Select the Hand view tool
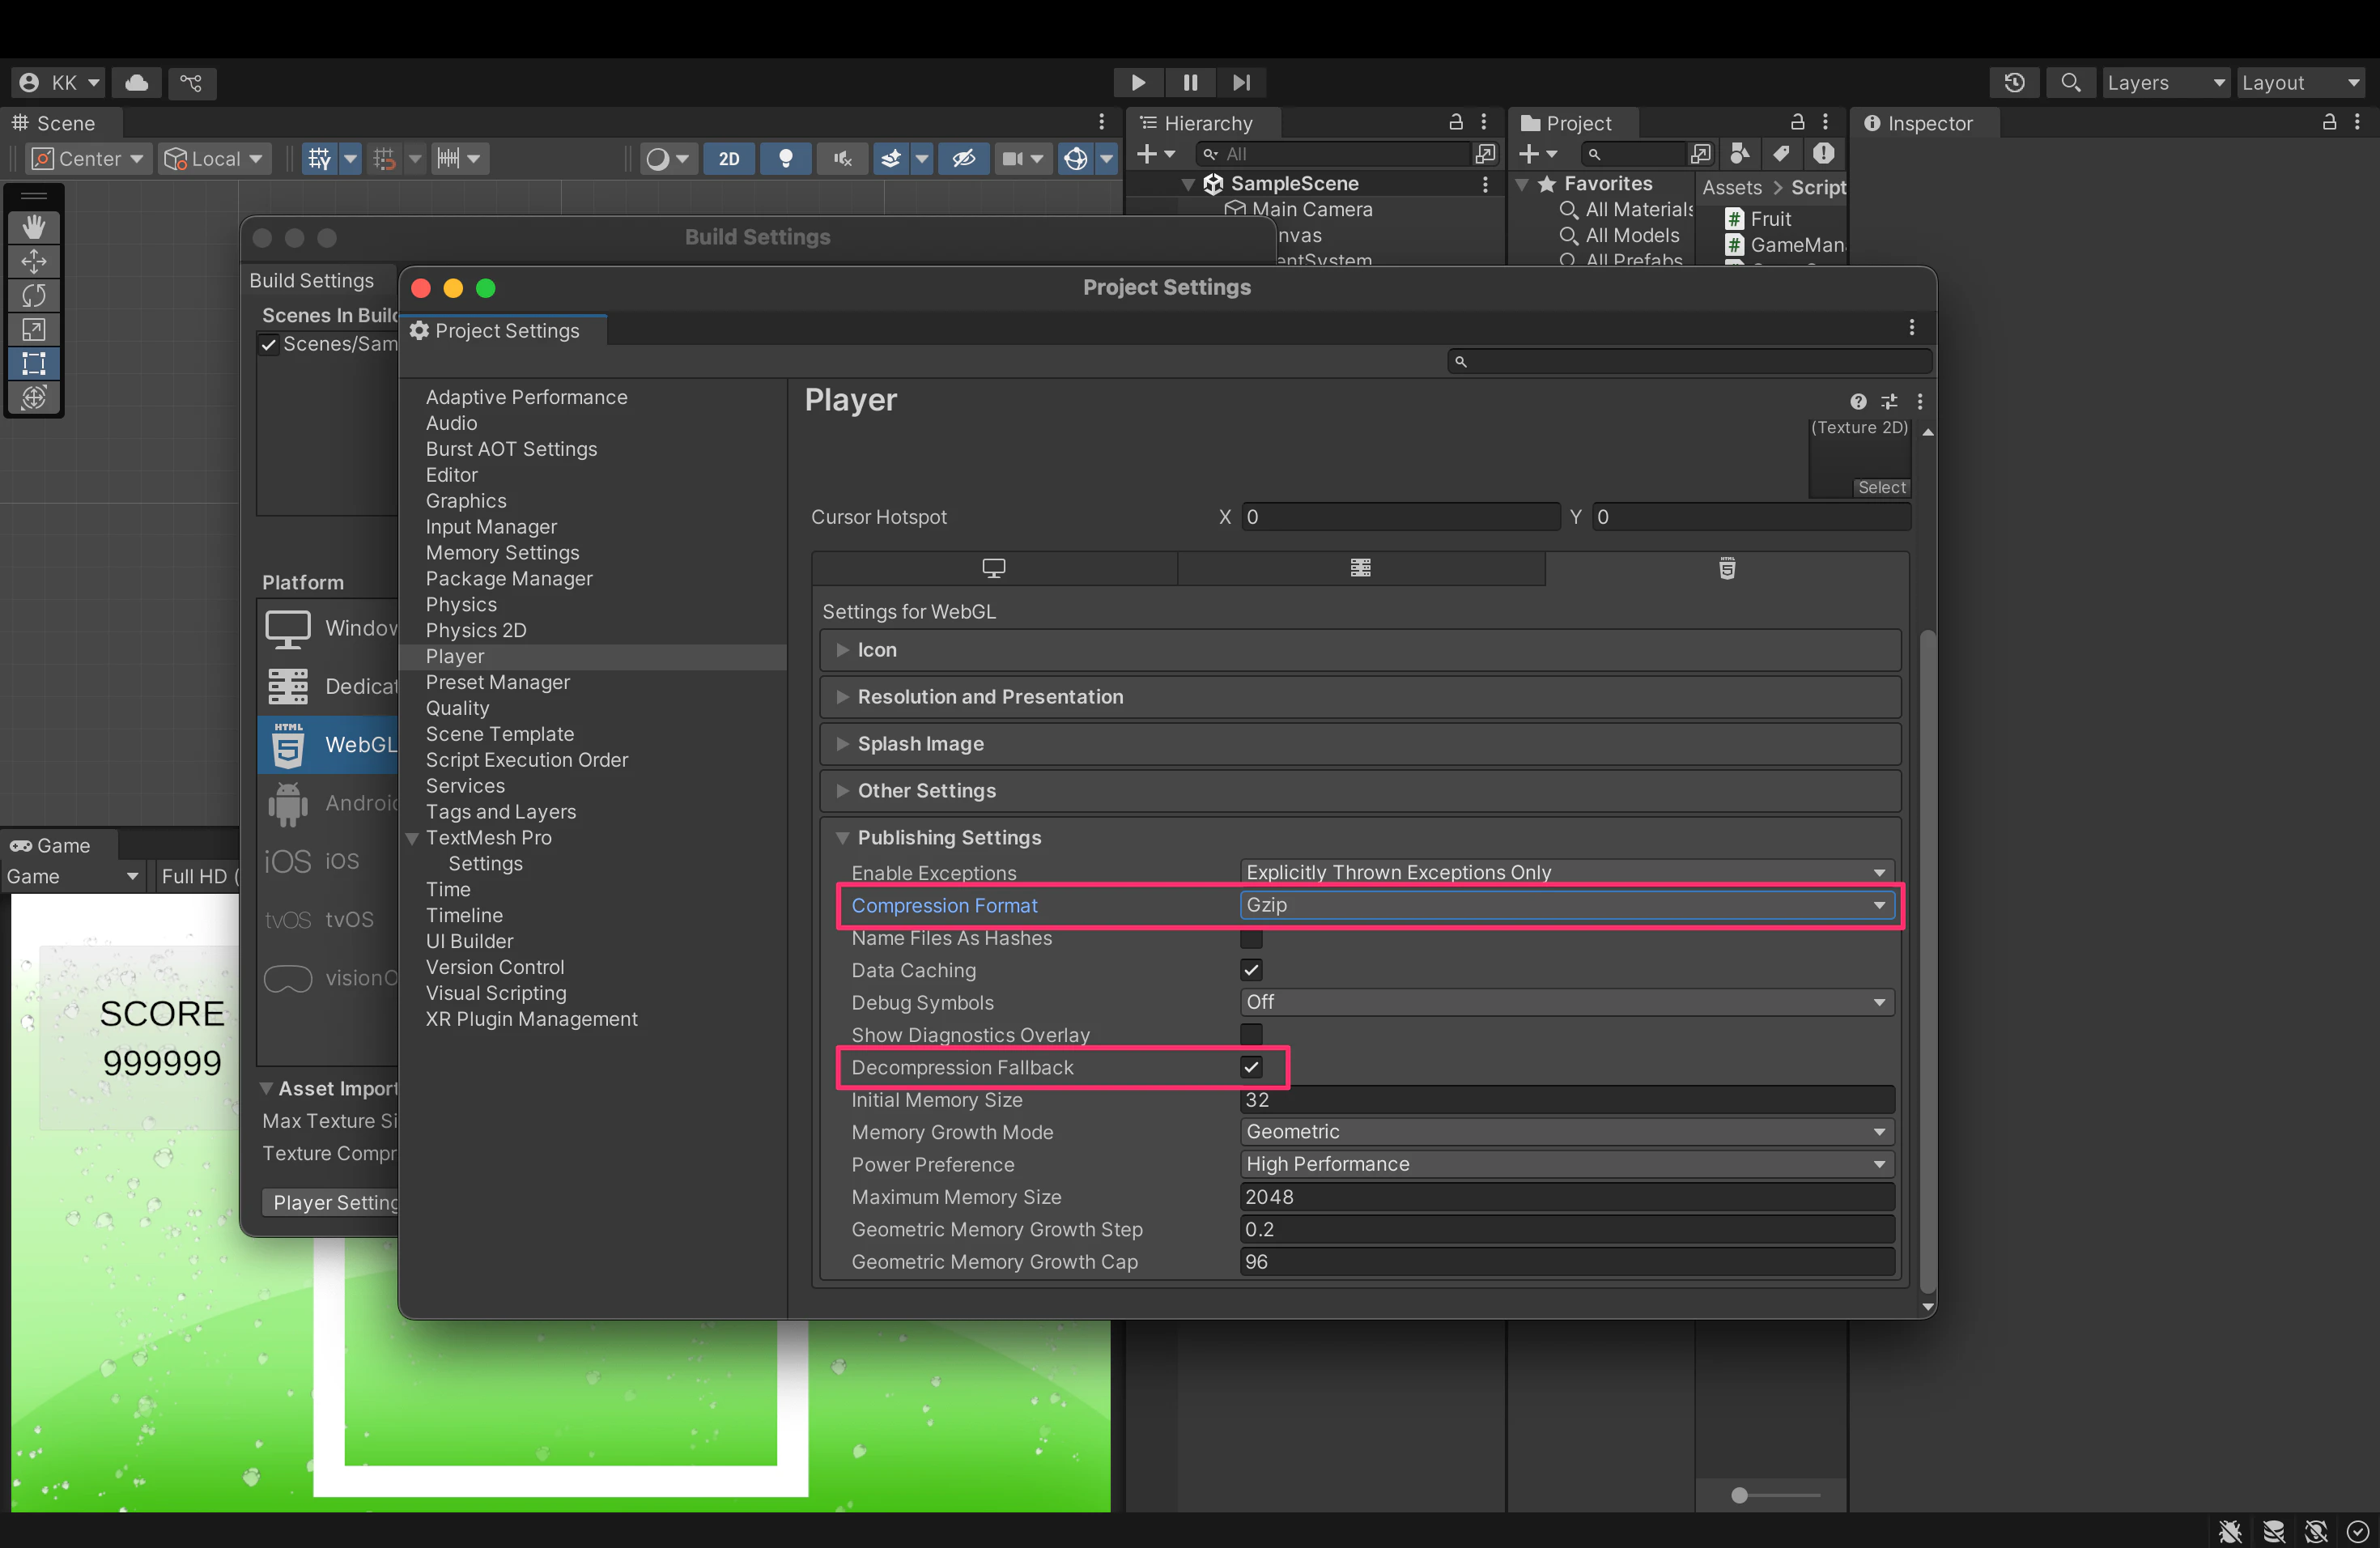This screenshot has height=1548, width=2380. pos(34,227)
